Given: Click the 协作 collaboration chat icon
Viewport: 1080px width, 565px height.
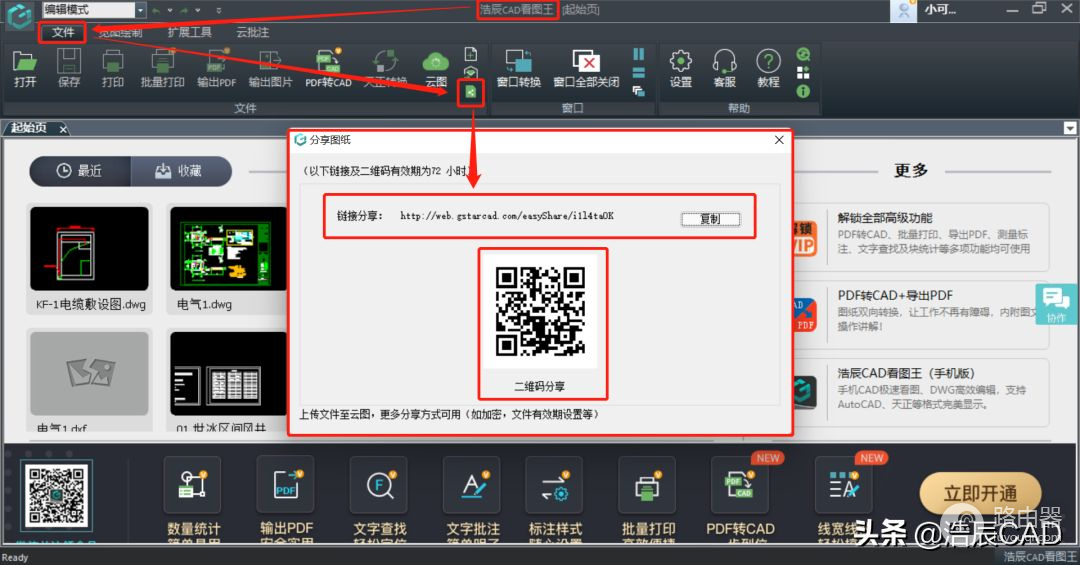Looking at the screenshot, I should click(x=1056, y=304).
